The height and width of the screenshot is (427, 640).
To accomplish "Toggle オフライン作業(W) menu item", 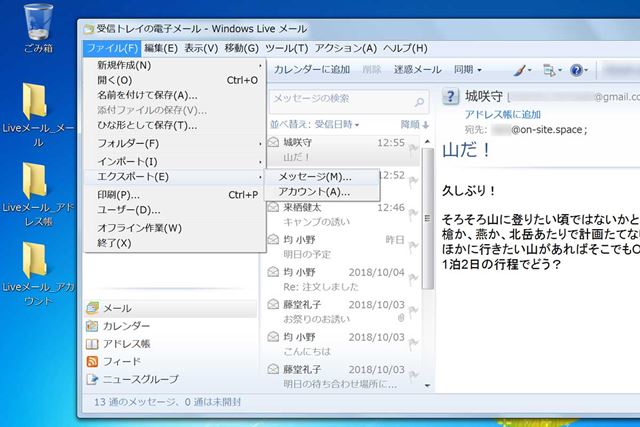I will pos(175,228).
